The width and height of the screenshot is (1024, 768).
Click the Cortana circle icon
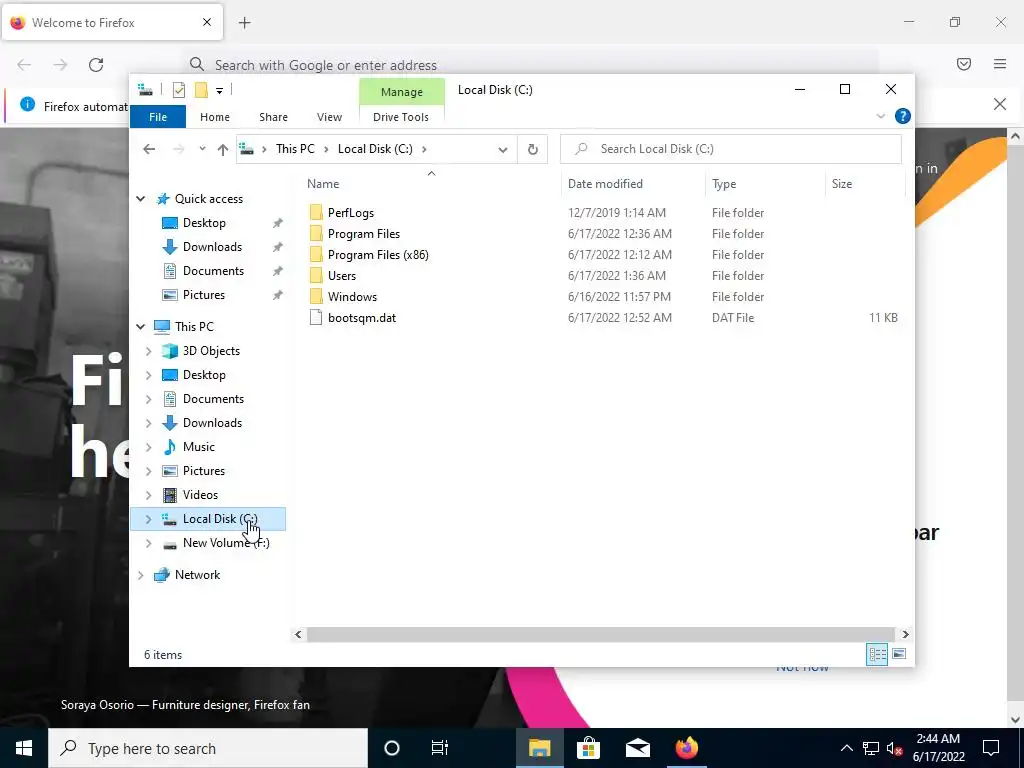[x=391, y=748]
